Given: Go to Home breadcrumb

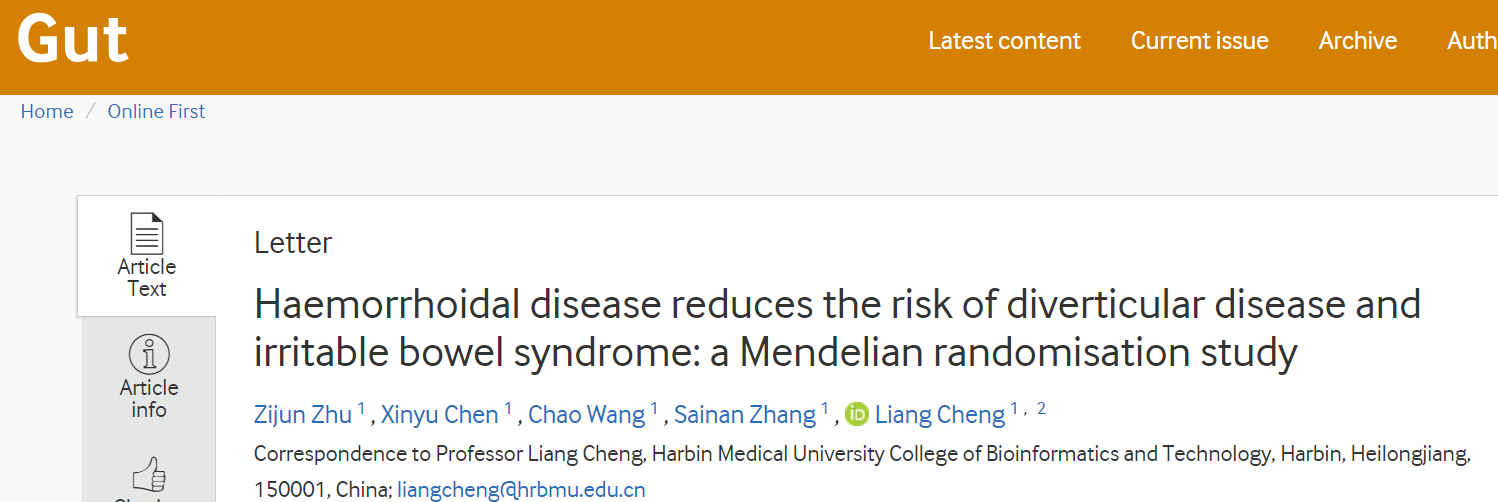Looking at the screenshot, I should coord(47,111).
